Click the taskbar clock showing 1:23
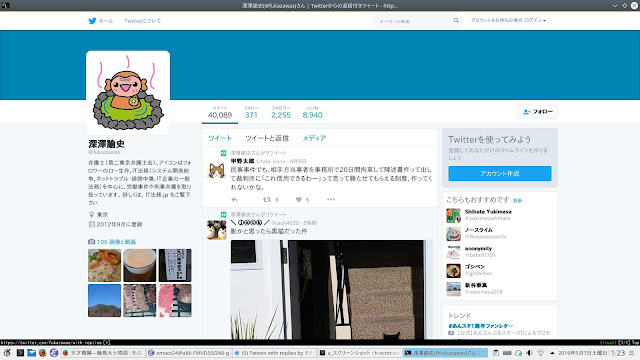Image resolution: width=640 pixels, height=360 pixels. (x=618, y=353)
